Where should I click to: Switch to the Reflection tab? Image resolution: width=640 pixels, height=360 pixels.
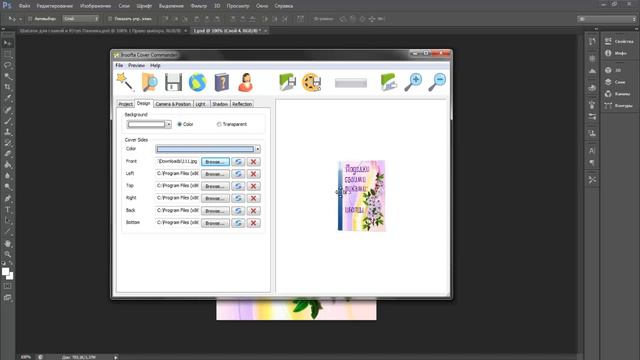coord(242,104)
